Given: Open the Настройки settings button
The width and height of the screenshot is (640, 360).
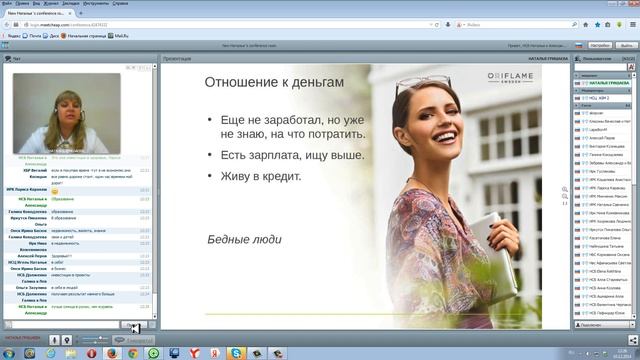Looking at the screenshot, I should tap(600, 45).
